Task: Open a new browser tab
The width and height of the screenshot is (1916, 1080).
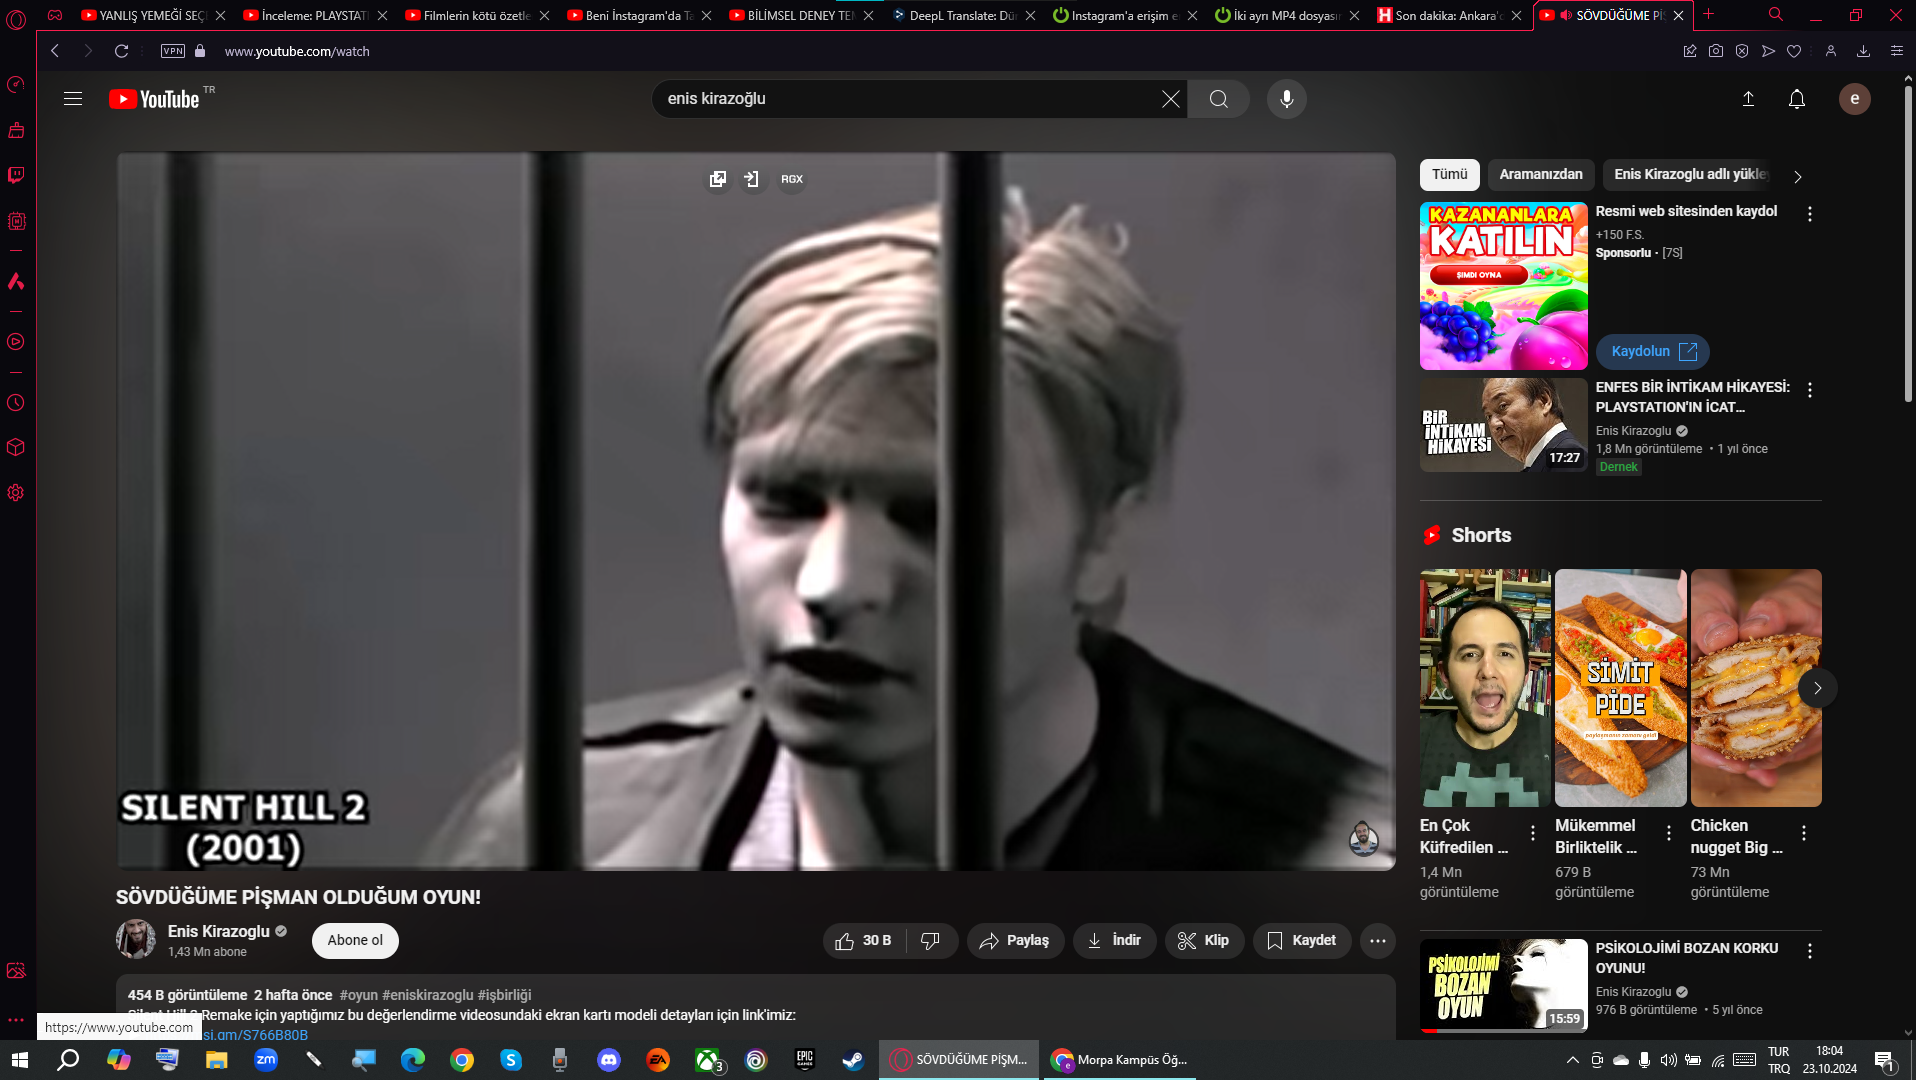Action: (1709, 15)
